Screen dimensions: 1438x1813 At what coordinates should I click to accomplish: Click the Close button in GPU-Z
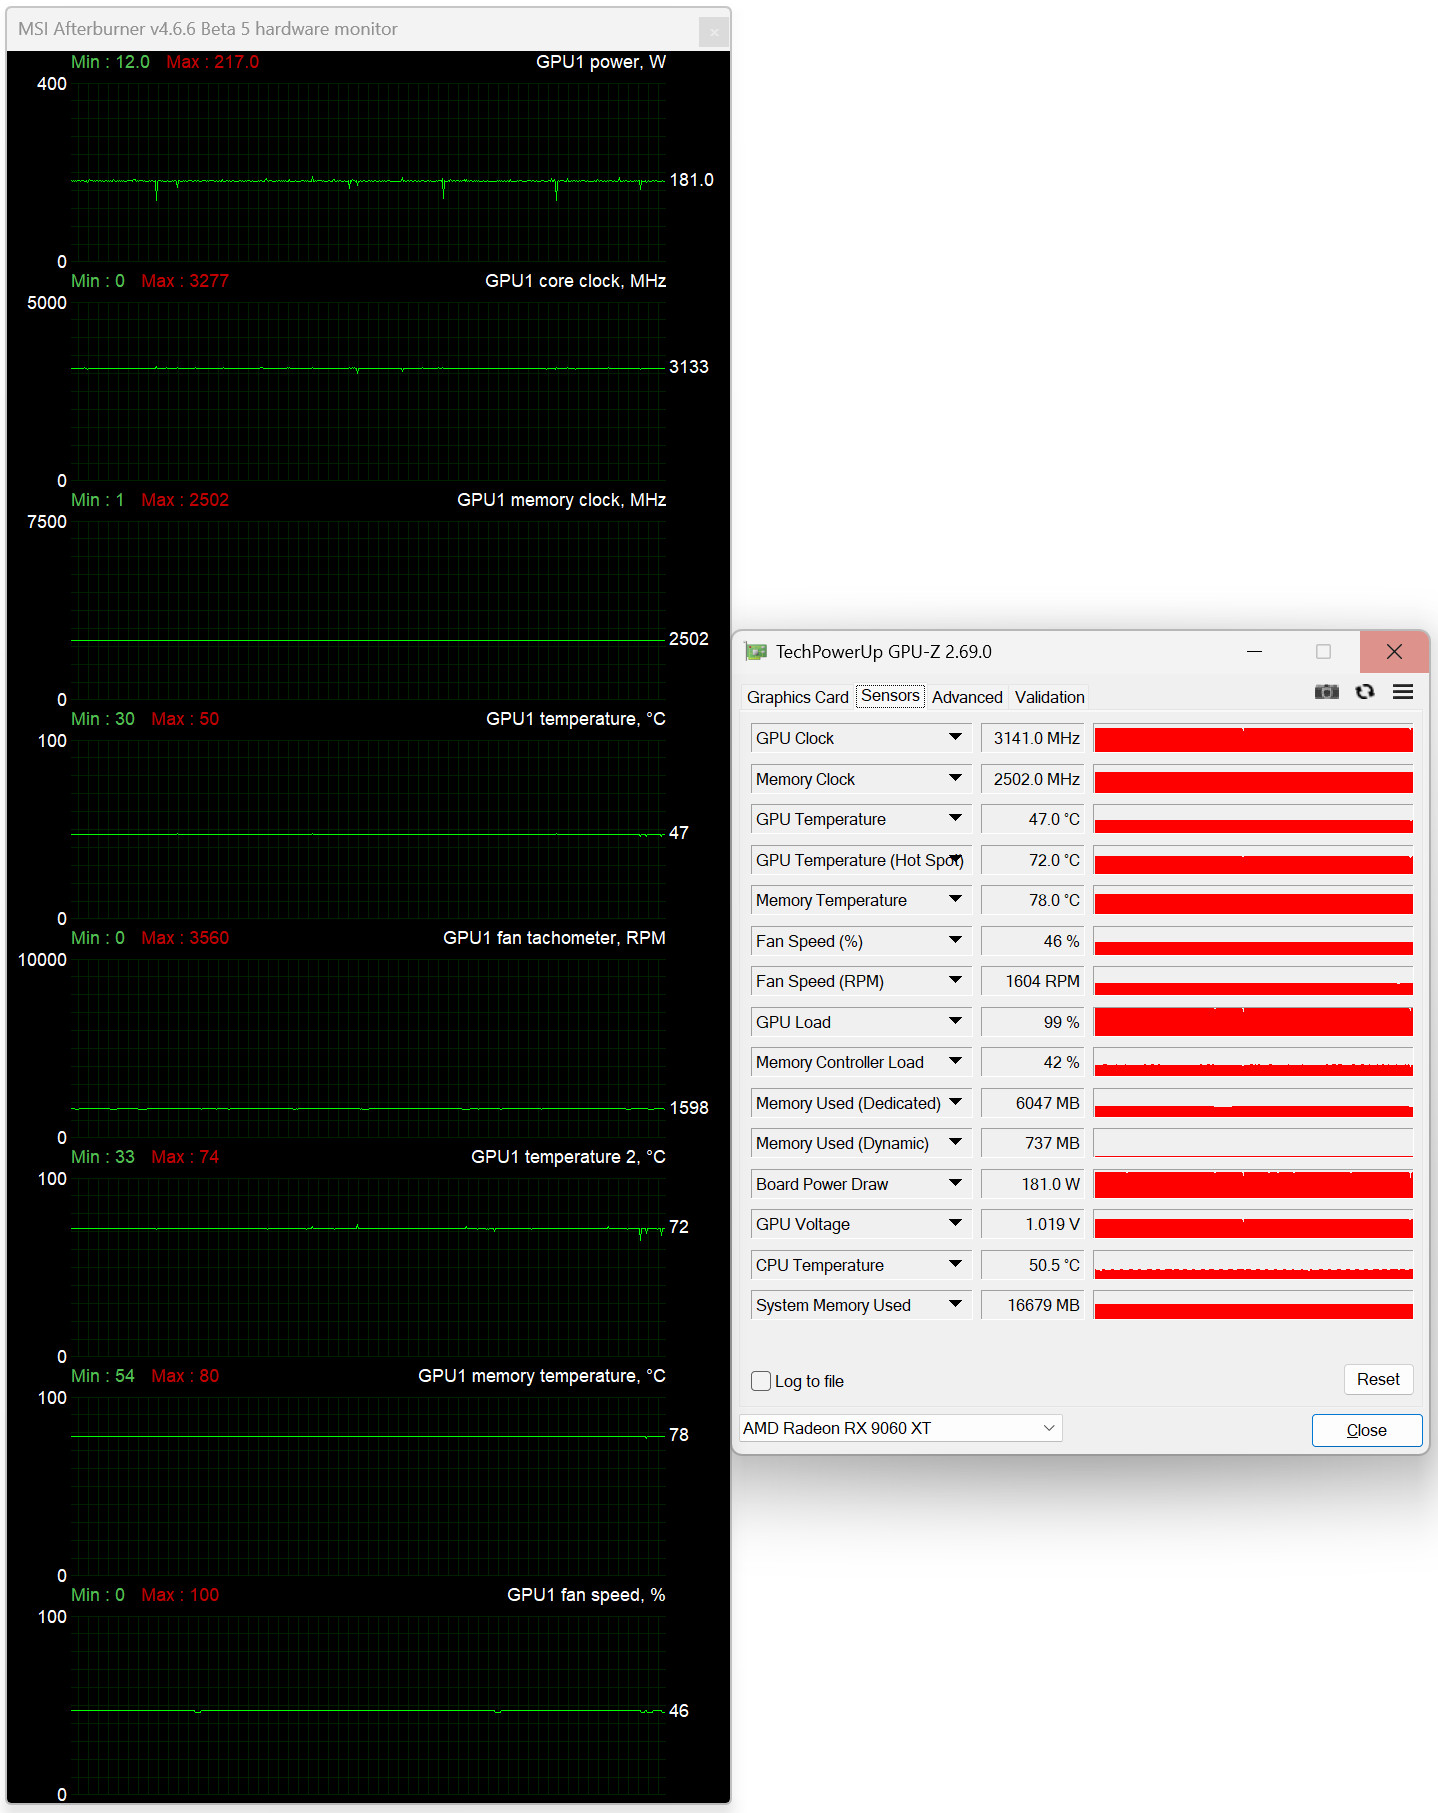click(x=1366, y=1430)
